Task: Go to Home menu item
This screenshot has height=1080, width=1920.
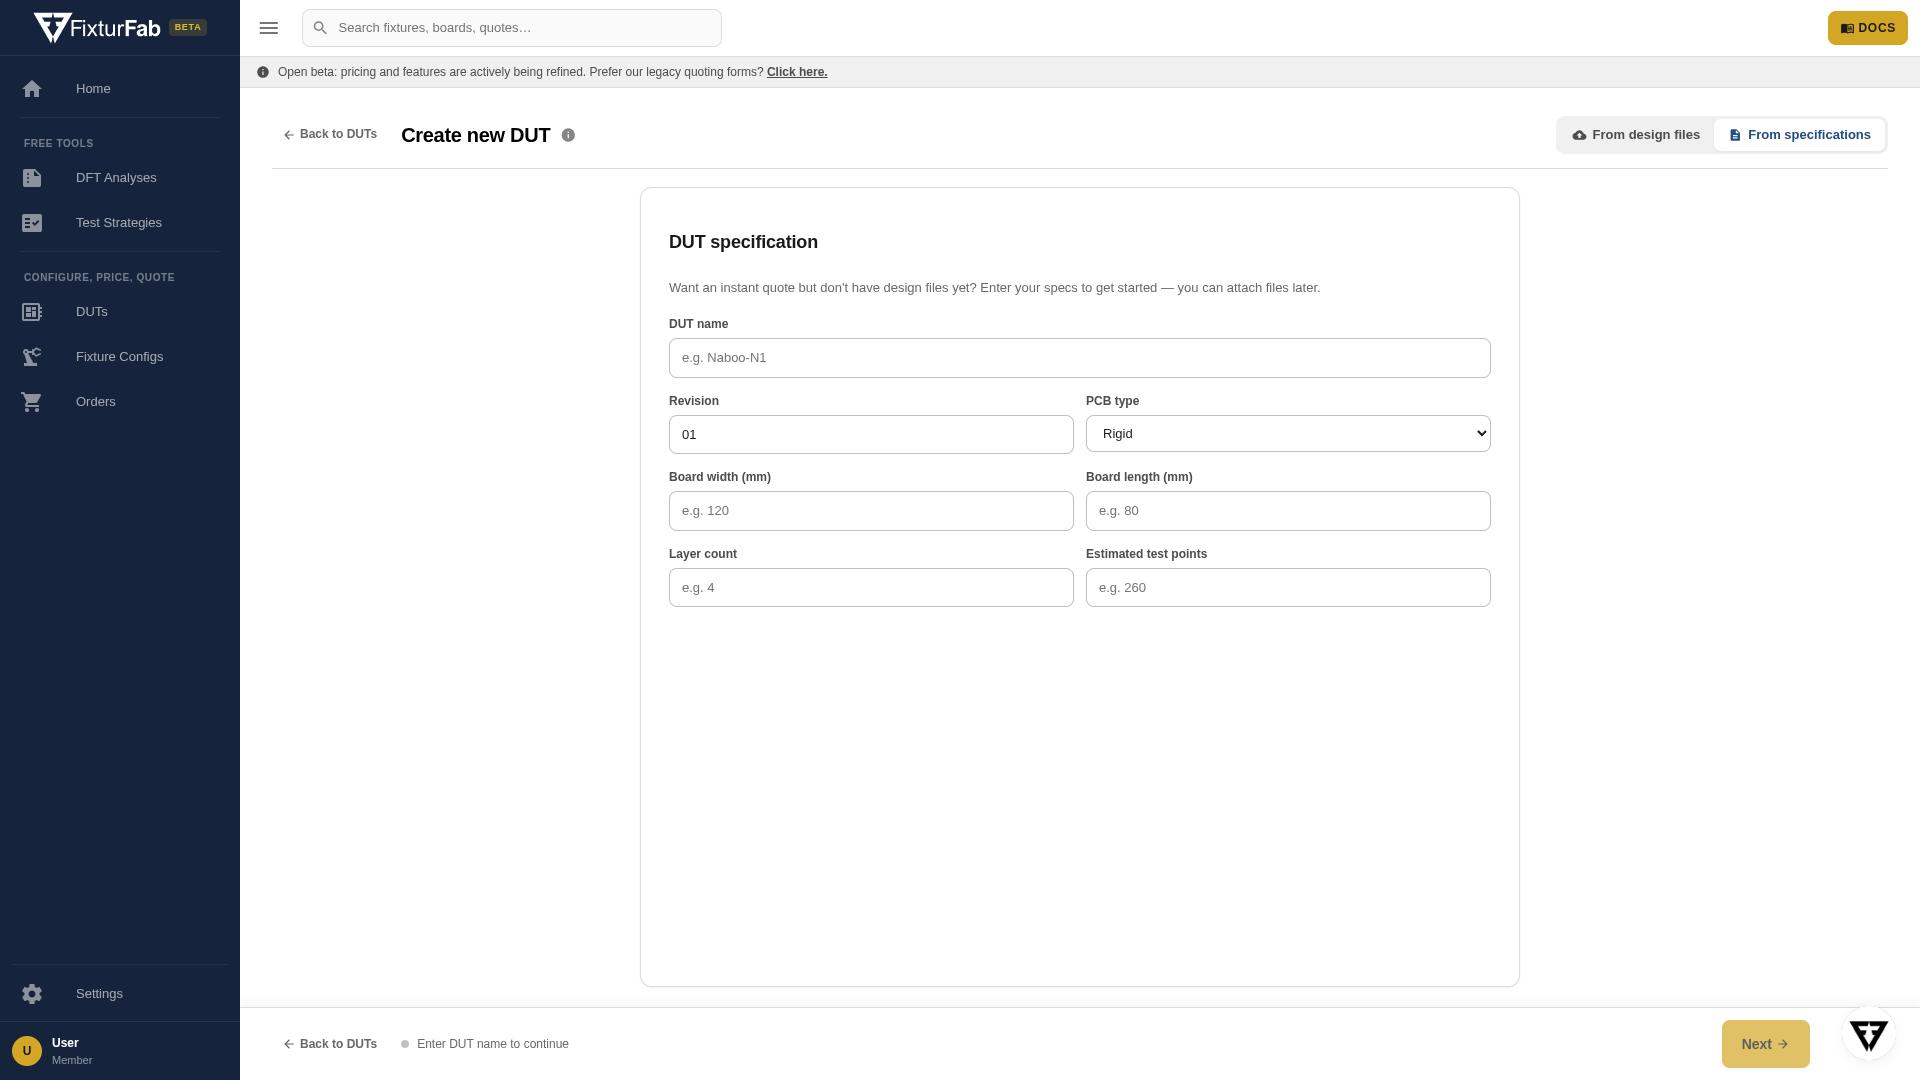Action: 93,89
